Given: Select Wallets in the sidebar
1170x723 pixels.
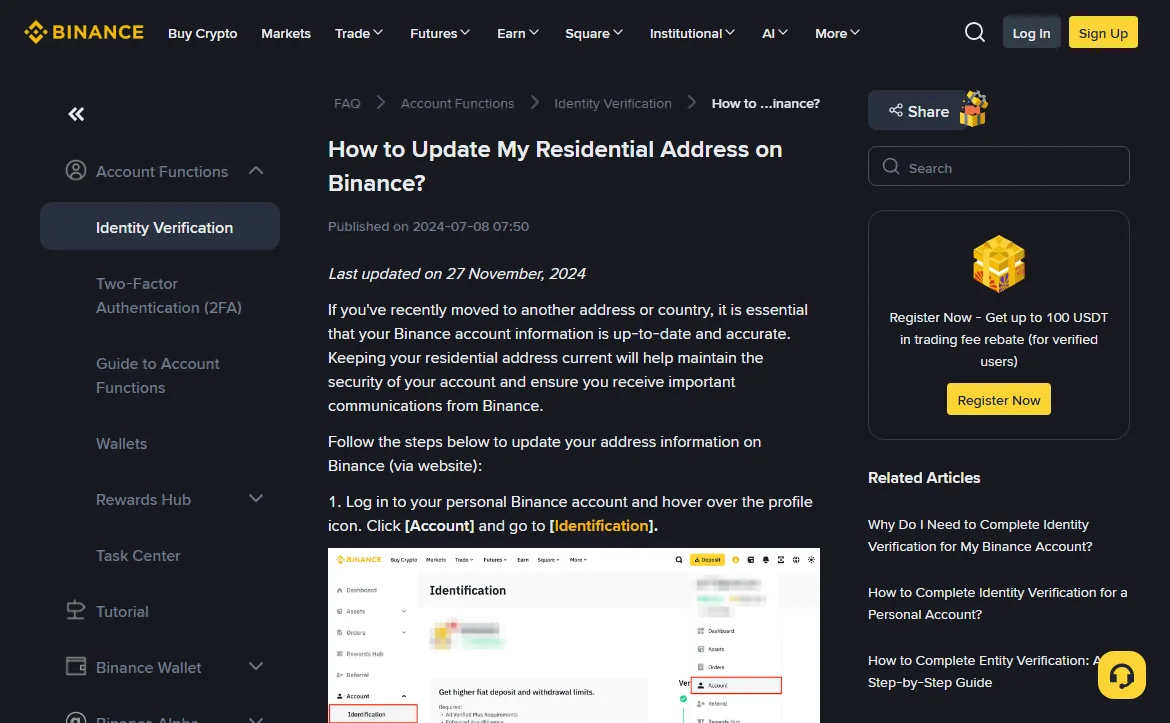Looking at the screenshot, I should click(121, 443).
